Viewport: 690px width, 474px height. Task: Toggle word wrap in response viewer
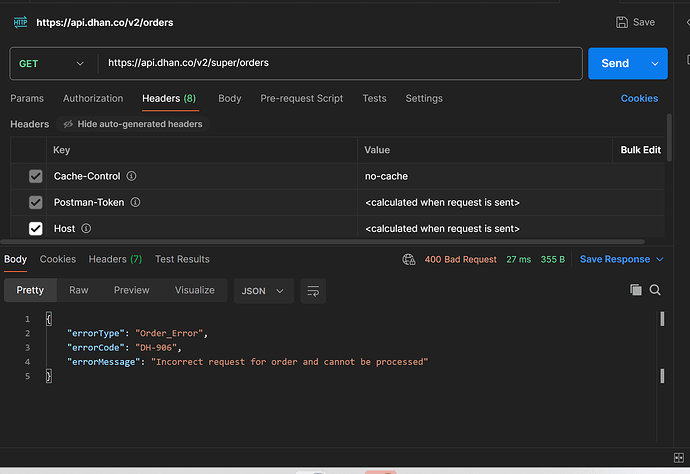pyautogui.click(x=313, y=291)
